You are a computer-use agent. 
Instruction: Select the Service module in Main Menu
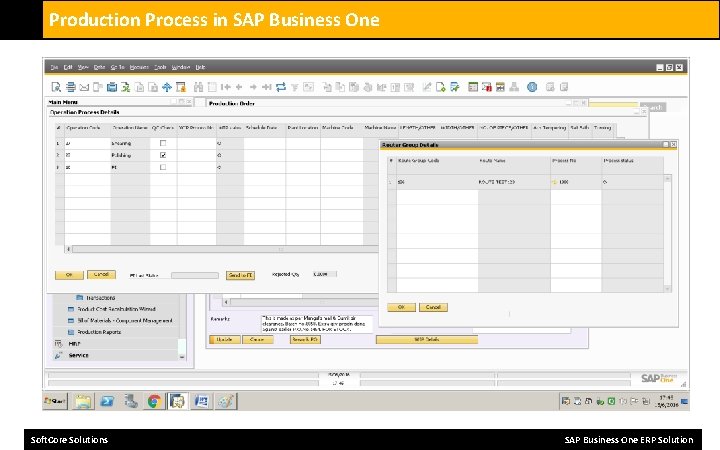[79, 355]
